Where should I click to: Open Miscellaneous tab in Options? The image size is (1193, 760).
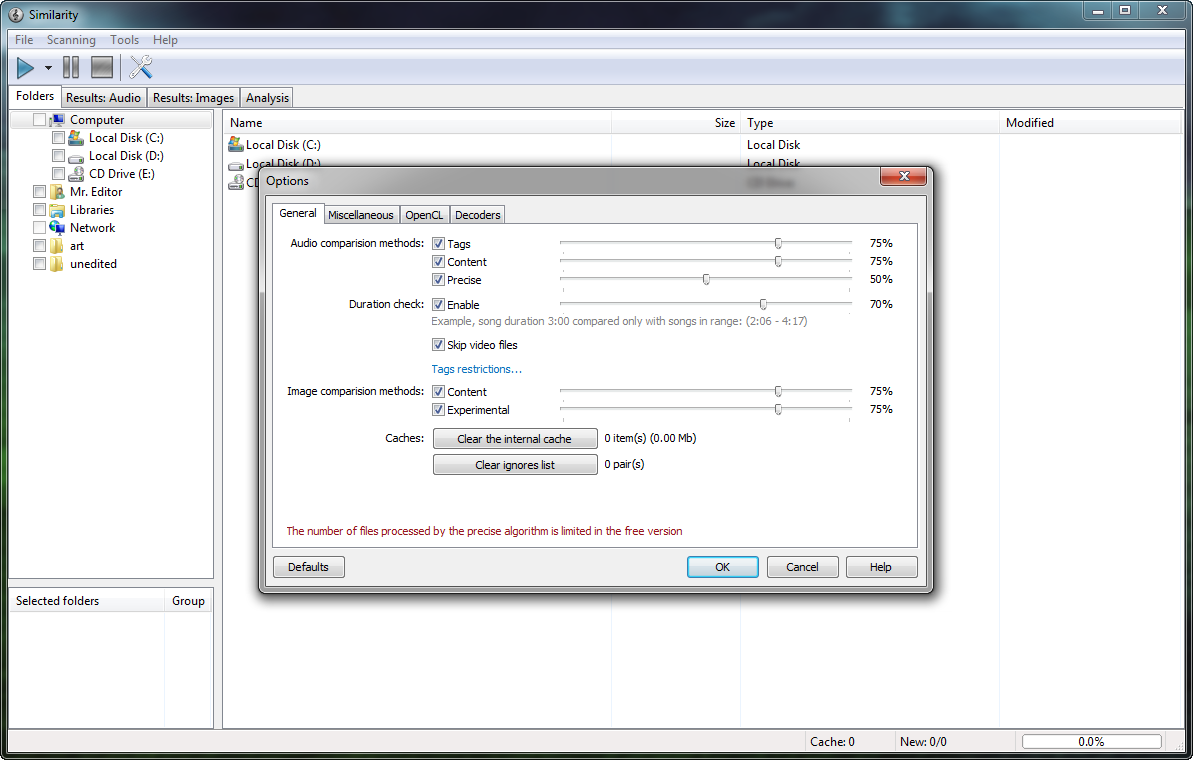click(361, 215)
